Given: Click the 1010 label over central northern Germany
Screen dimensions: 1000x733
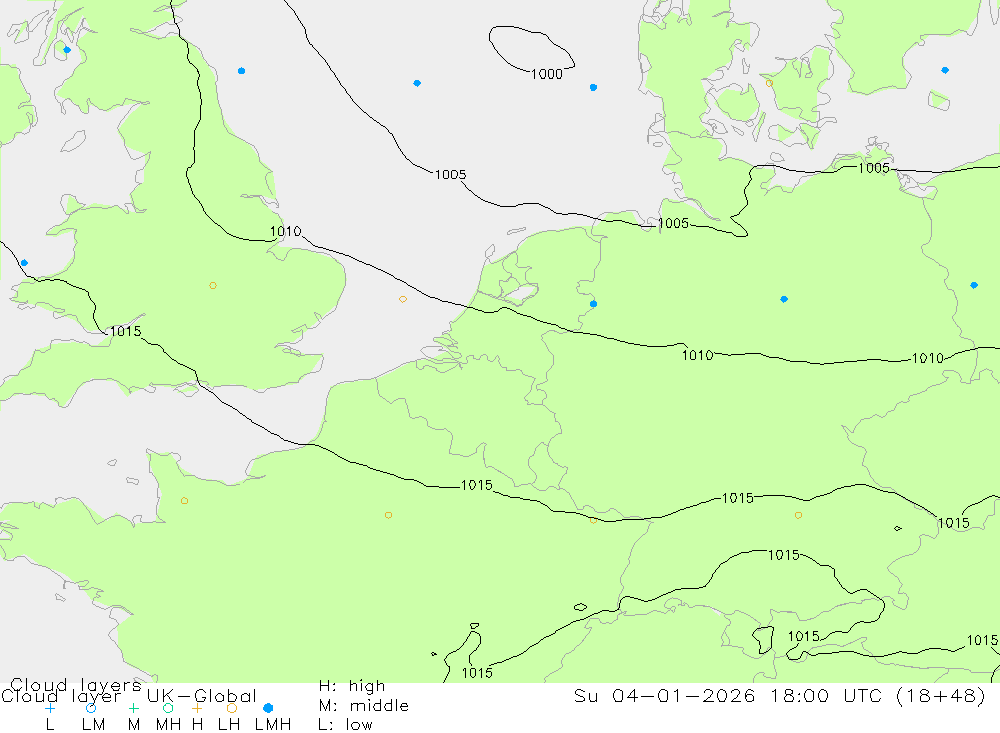Looking at the screenshot, I should [697, 355].
